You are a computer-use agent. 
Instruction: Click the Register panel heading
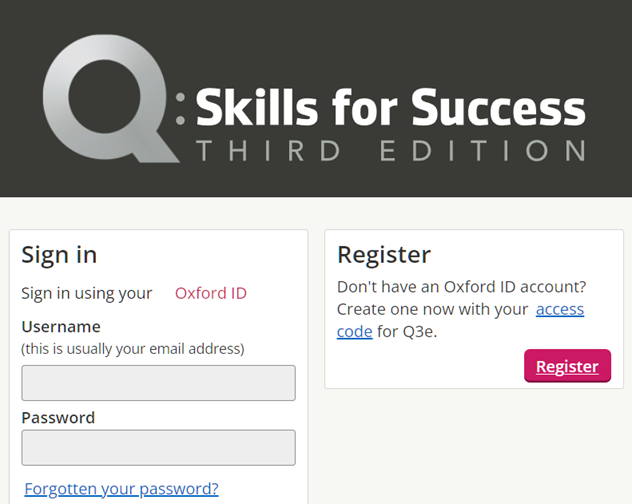click(x=384, y=255)
